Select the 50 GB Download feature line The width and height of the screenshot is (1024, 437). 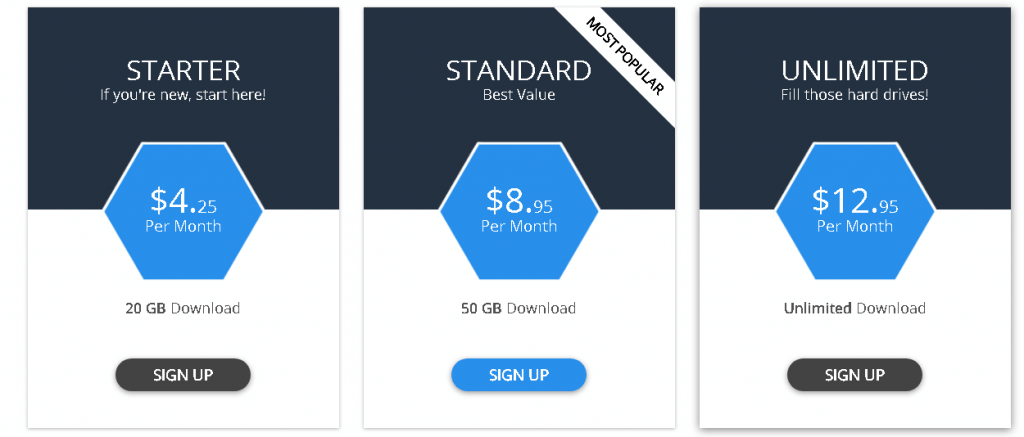click(x=518, y=308)
